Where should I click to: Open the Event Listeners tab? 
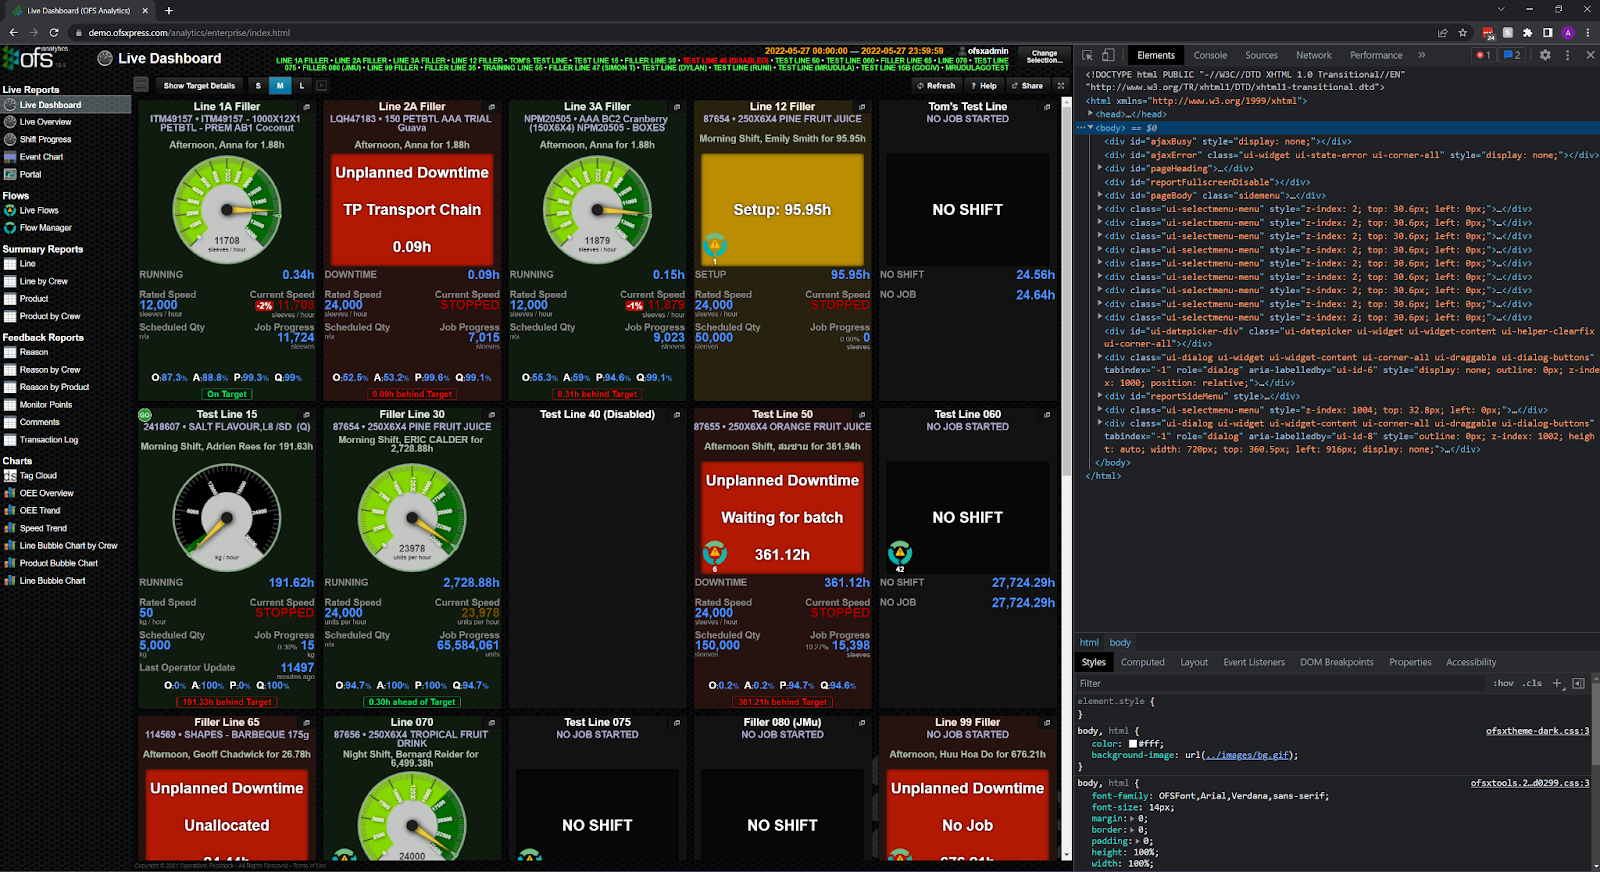click(1254, 662)
